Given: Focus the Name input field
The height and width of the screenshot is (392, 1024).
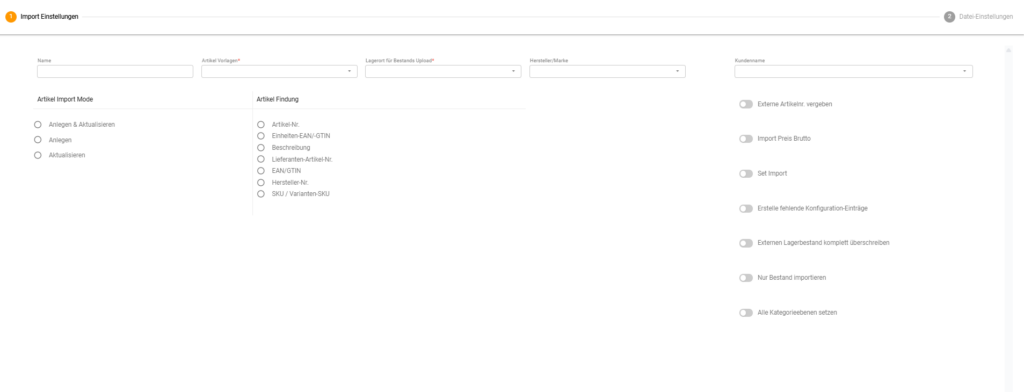Looking at the screenshot, I should tap(115, 71).
